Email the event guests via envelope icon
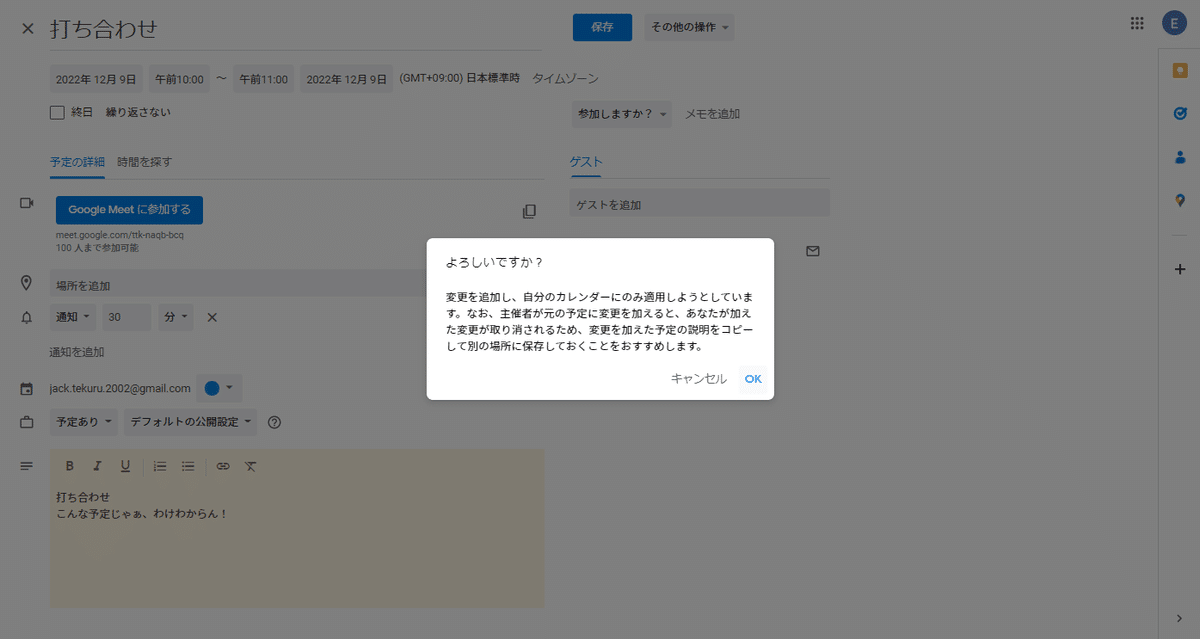 point(813,251)
